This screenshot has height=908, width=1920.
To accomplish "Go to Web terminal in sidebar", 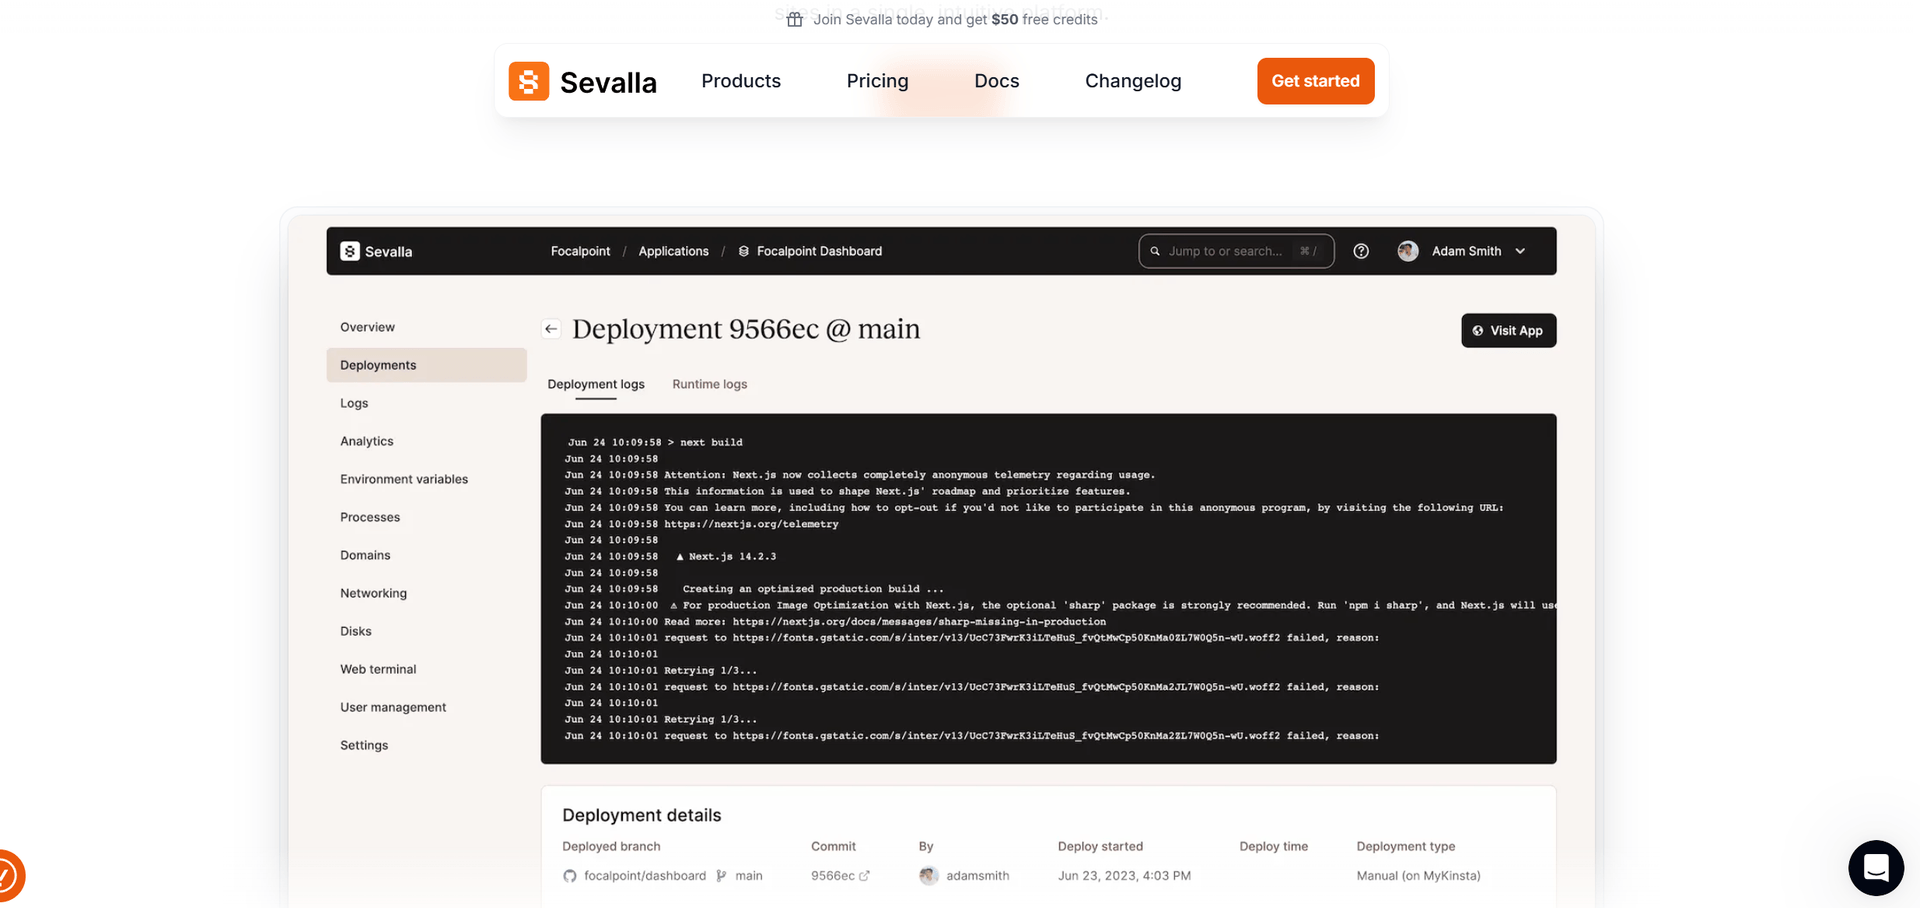I will tap(378, 669).
